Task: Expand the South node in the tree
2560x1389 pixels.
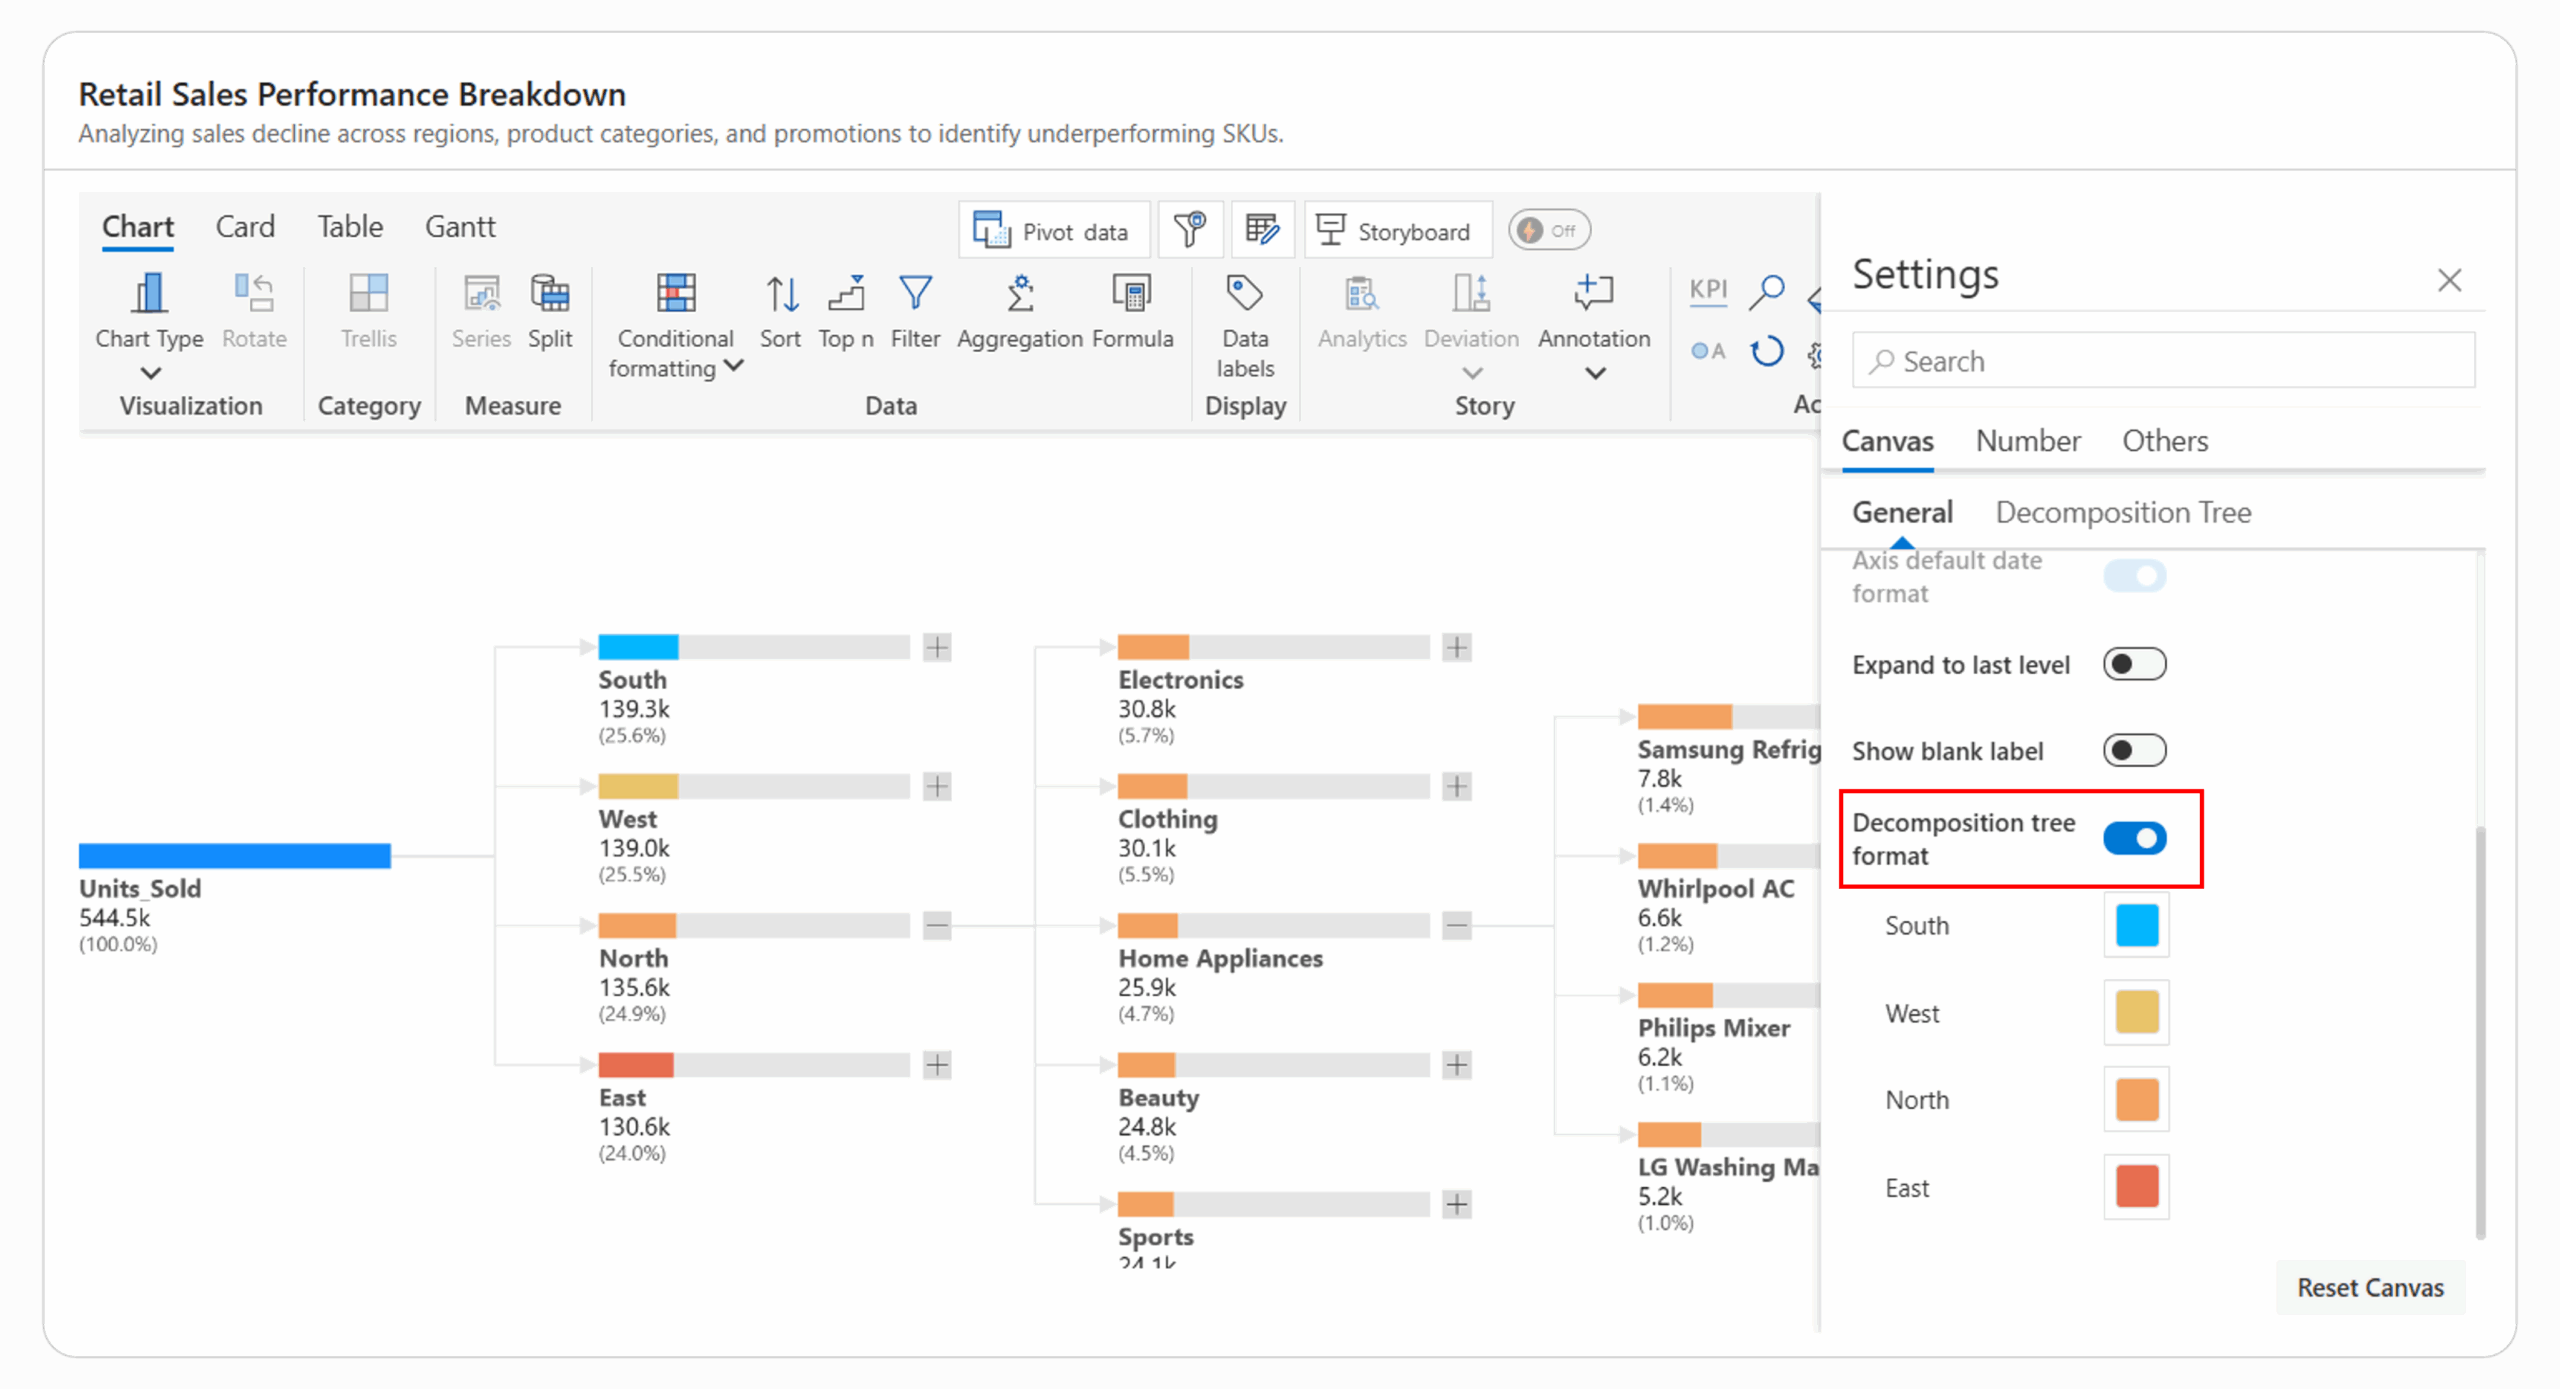Action: pos(937,647)
